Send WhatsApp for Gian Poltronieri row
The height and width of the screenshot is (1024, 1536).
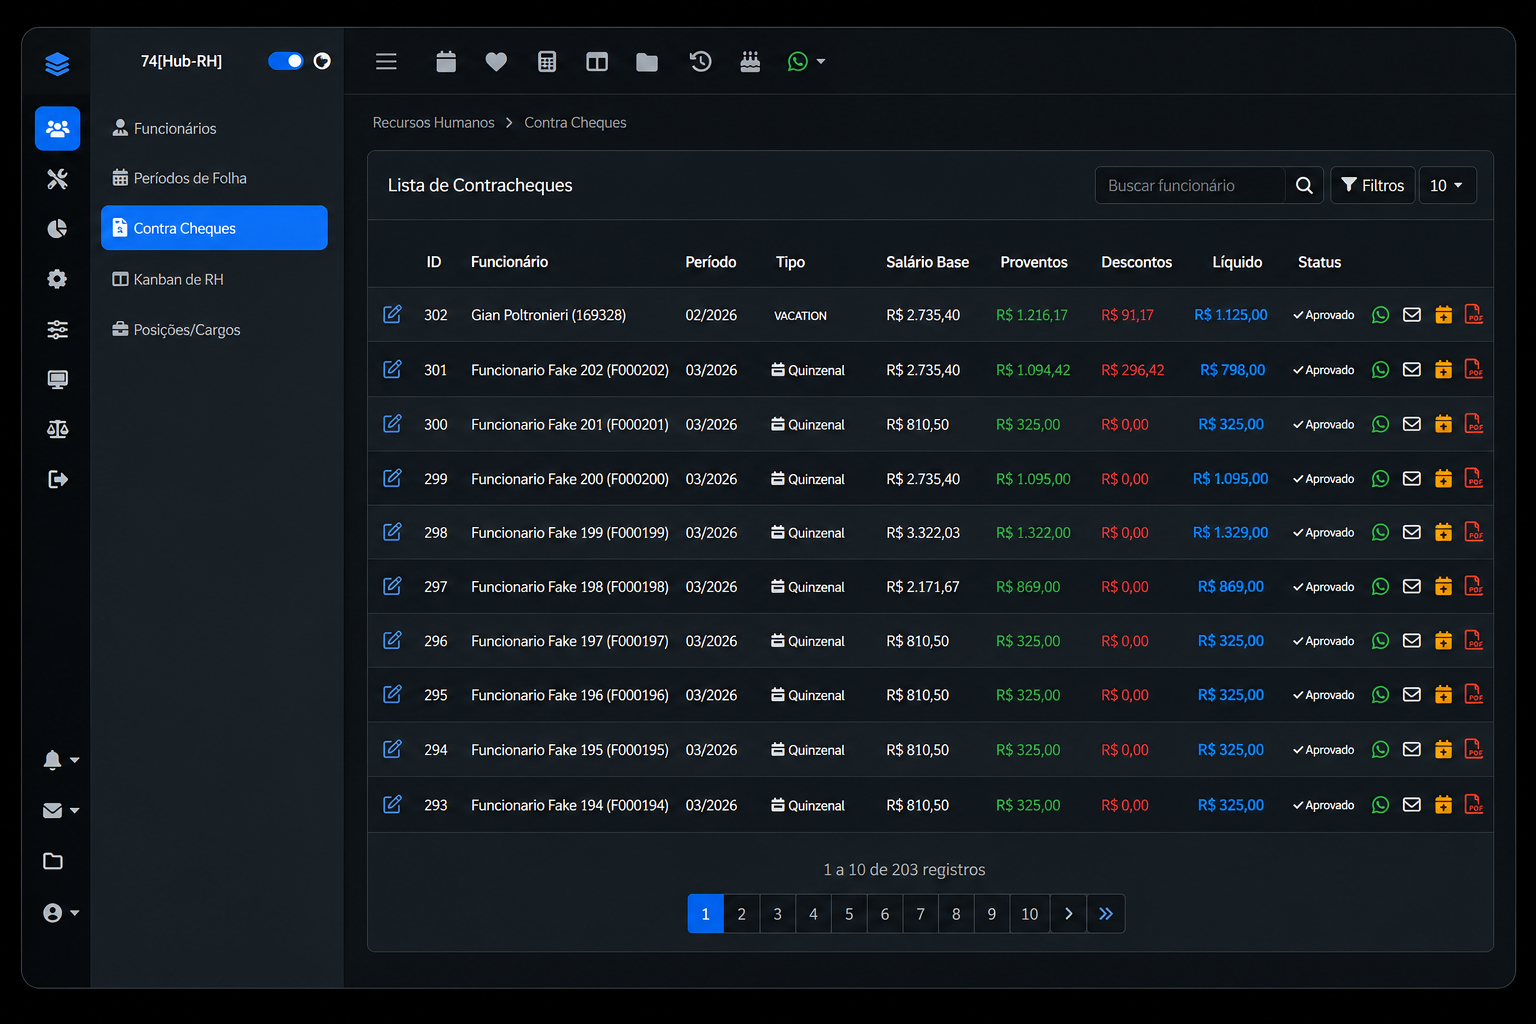[1380, 315]
